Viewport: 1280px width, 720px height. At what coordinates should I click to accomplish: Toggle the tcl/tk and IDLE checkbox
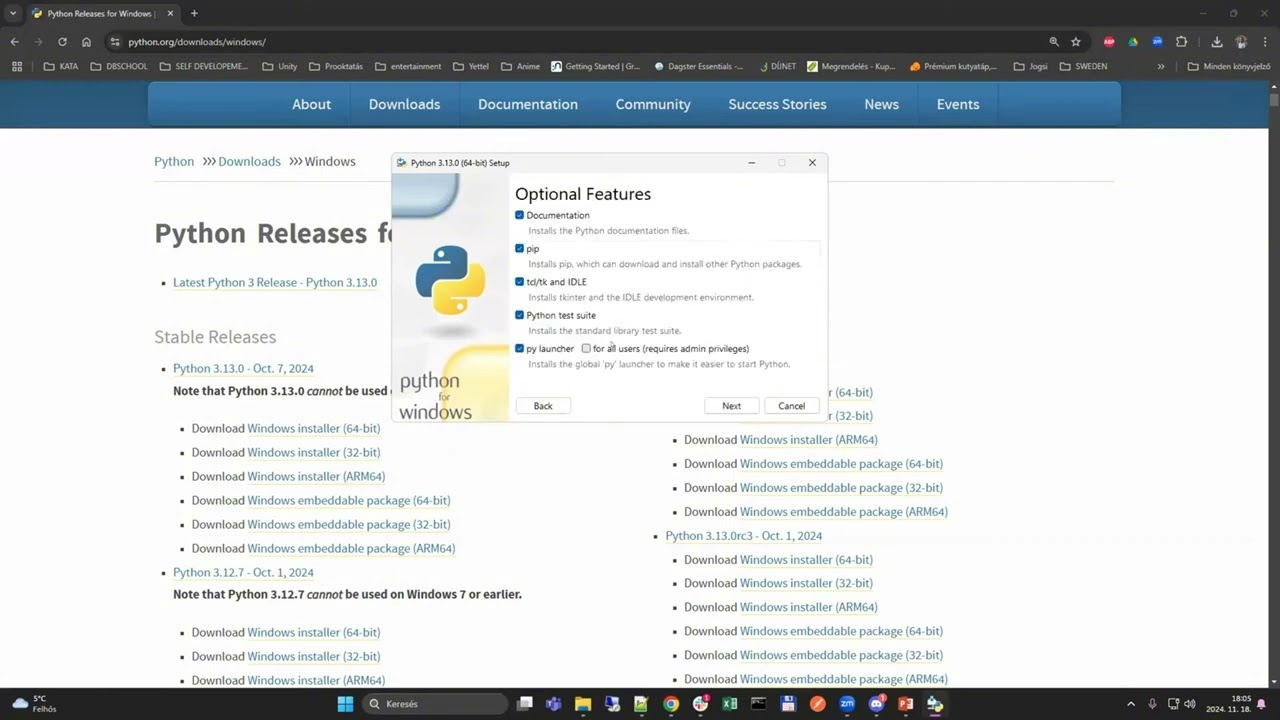coord(519,282)
